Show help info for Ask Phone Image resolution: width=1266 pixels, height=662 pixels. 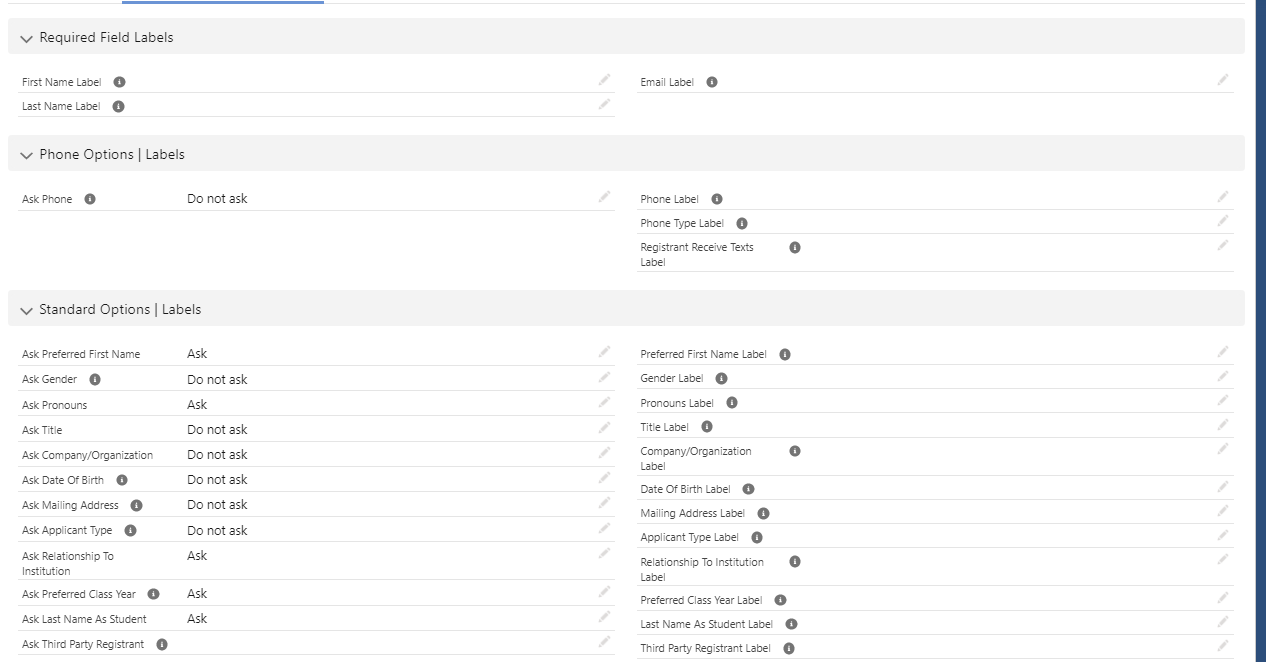90,199
